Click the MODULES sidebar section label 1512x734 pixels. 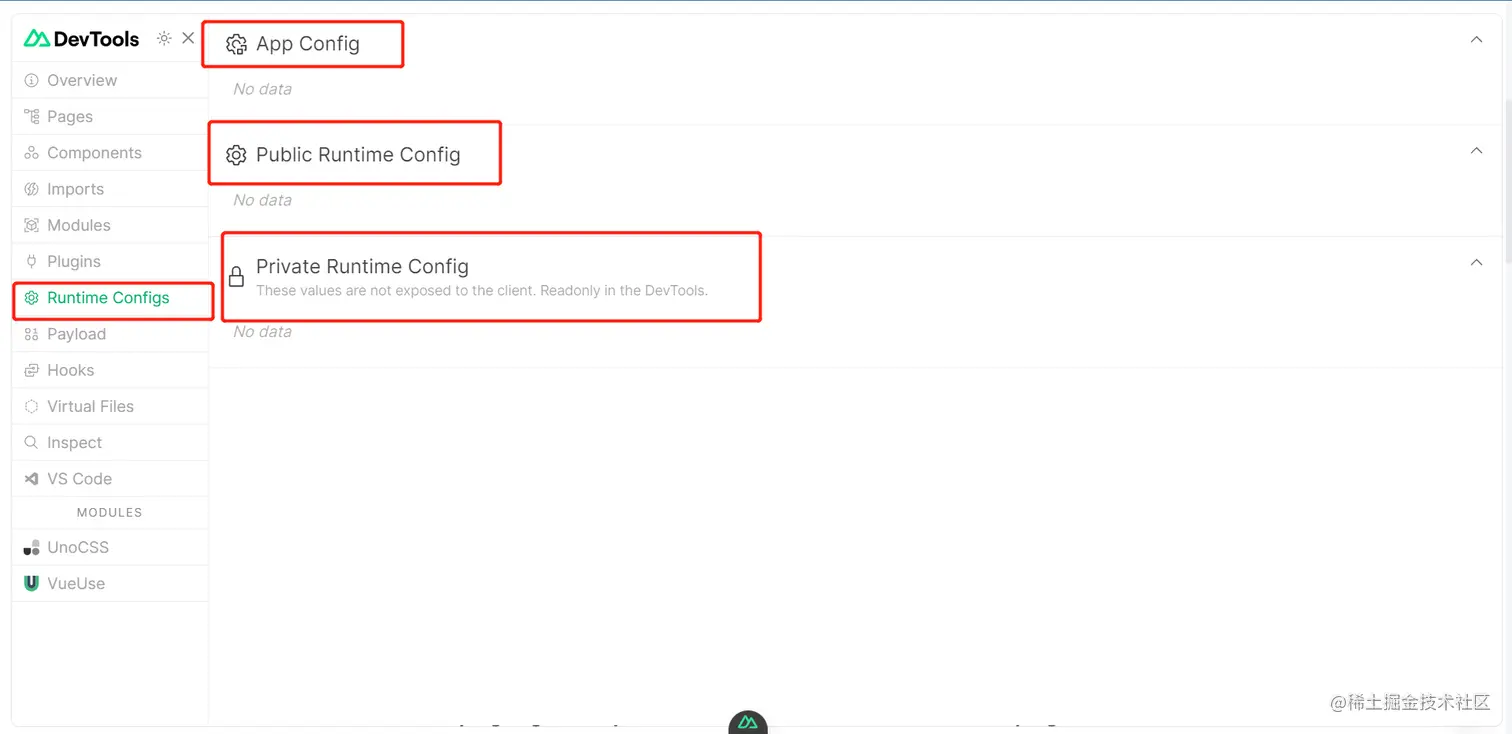tap(110, 512)
